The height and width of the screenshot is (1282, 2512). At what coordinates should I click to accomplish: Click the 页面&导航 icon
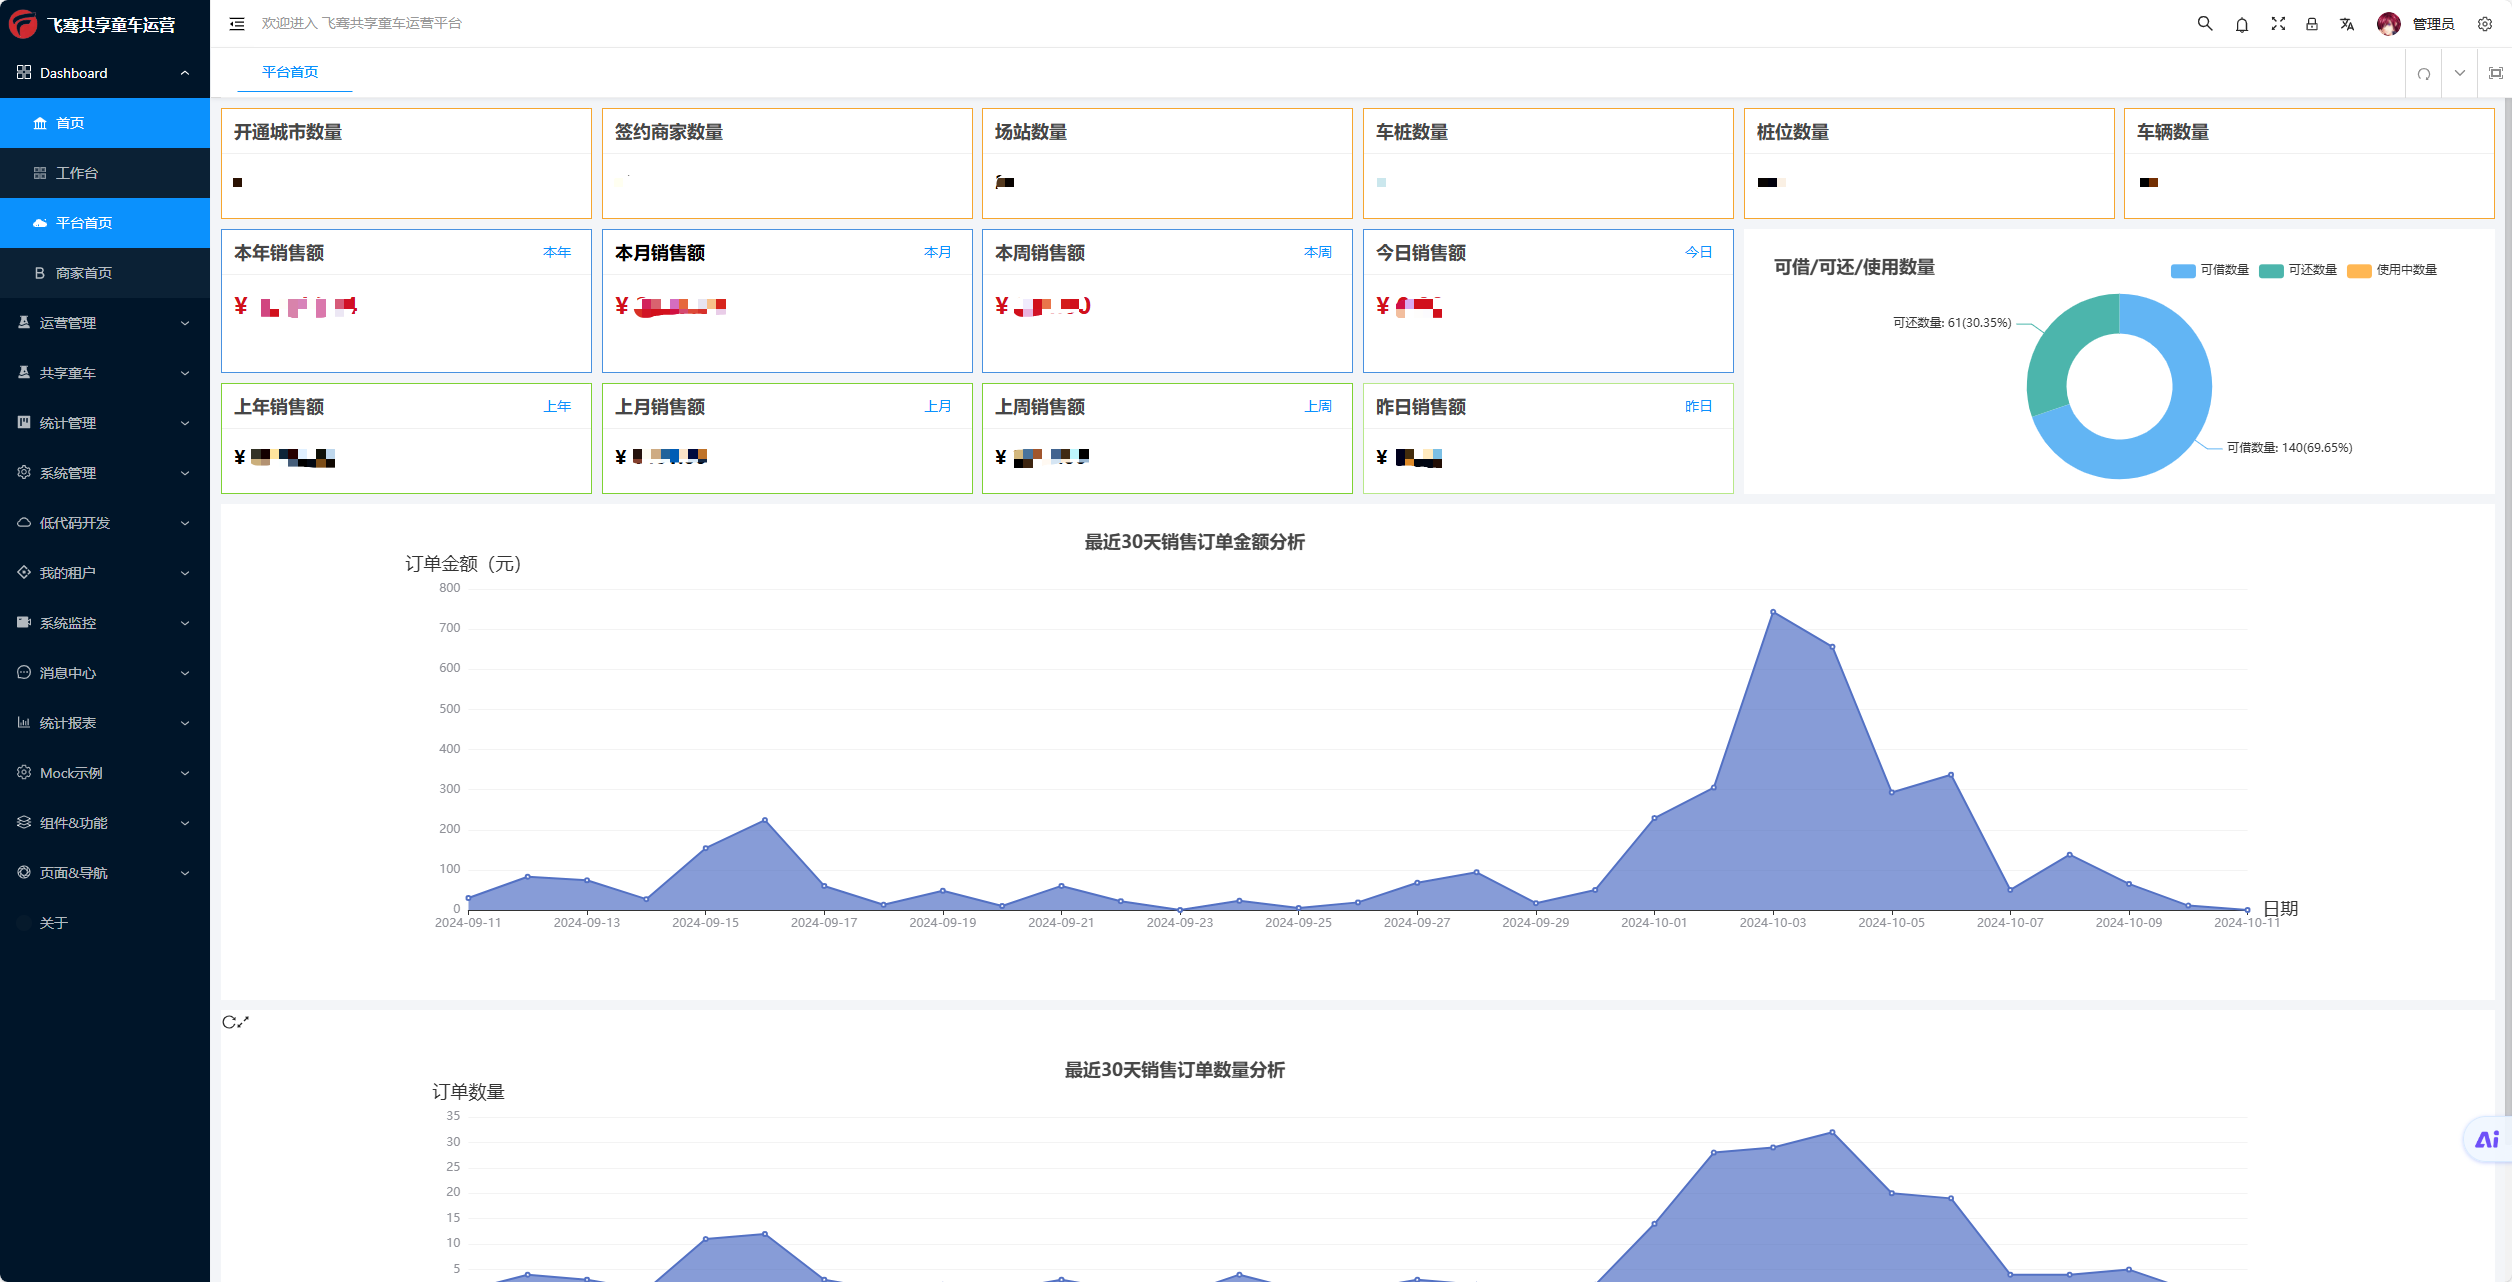[x=24, y=872]
